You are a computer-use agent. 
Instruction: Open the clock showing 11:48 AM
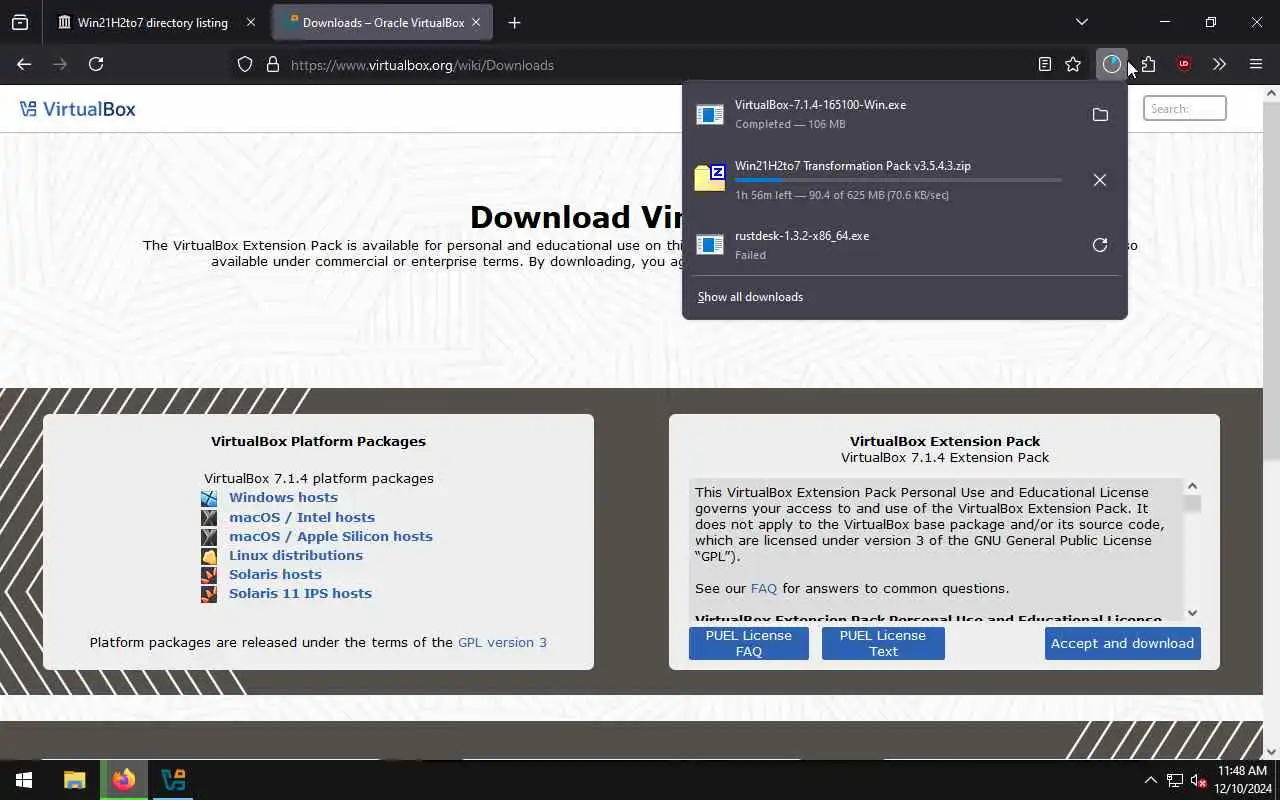[1241, 780]
